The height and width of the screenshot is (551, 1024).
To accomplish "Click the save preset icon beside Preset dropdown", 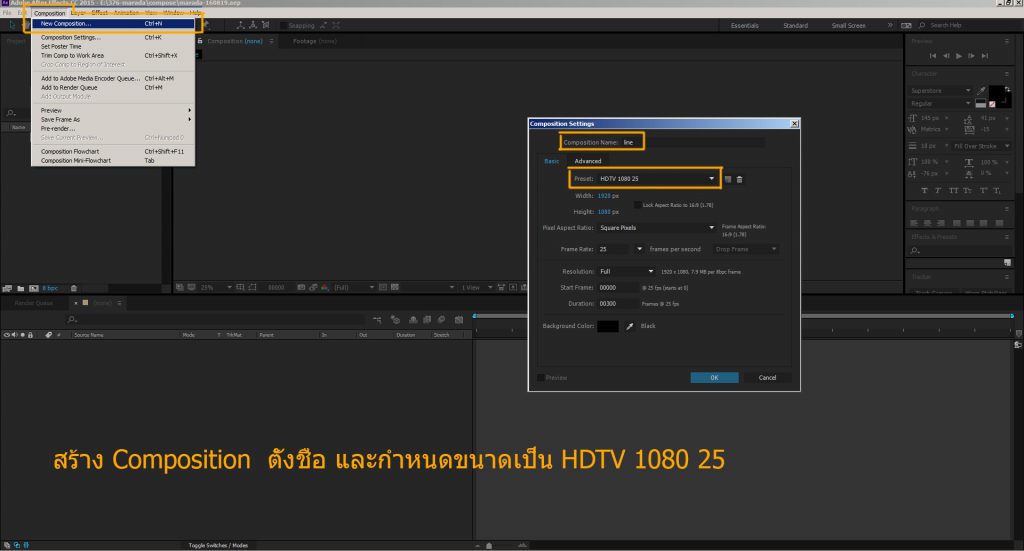I will (x=728, y=179).
